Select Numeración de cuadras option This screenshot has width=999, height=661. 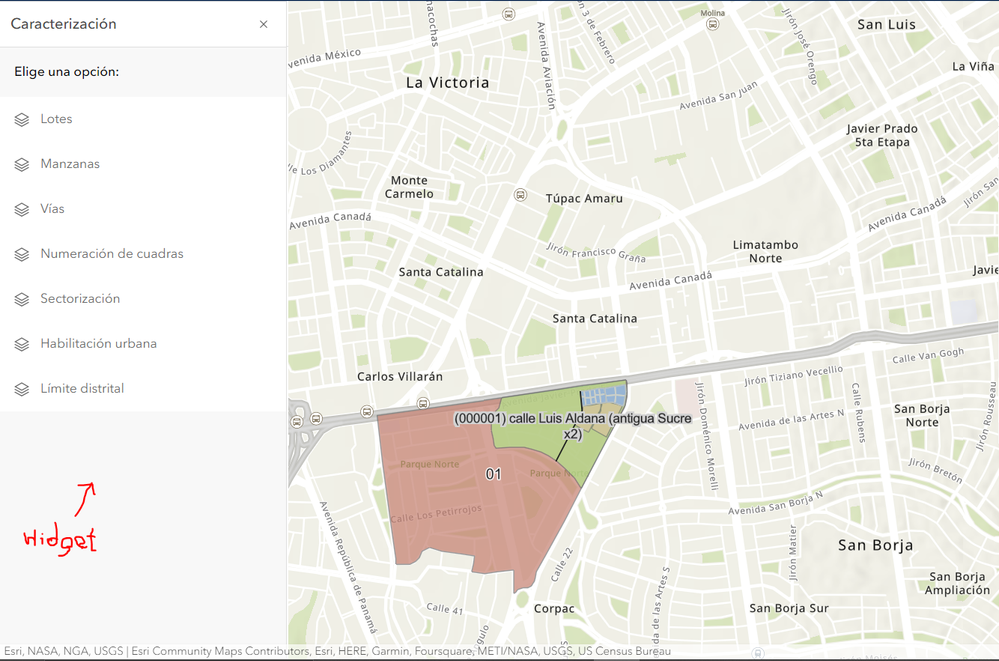[143, 254]
